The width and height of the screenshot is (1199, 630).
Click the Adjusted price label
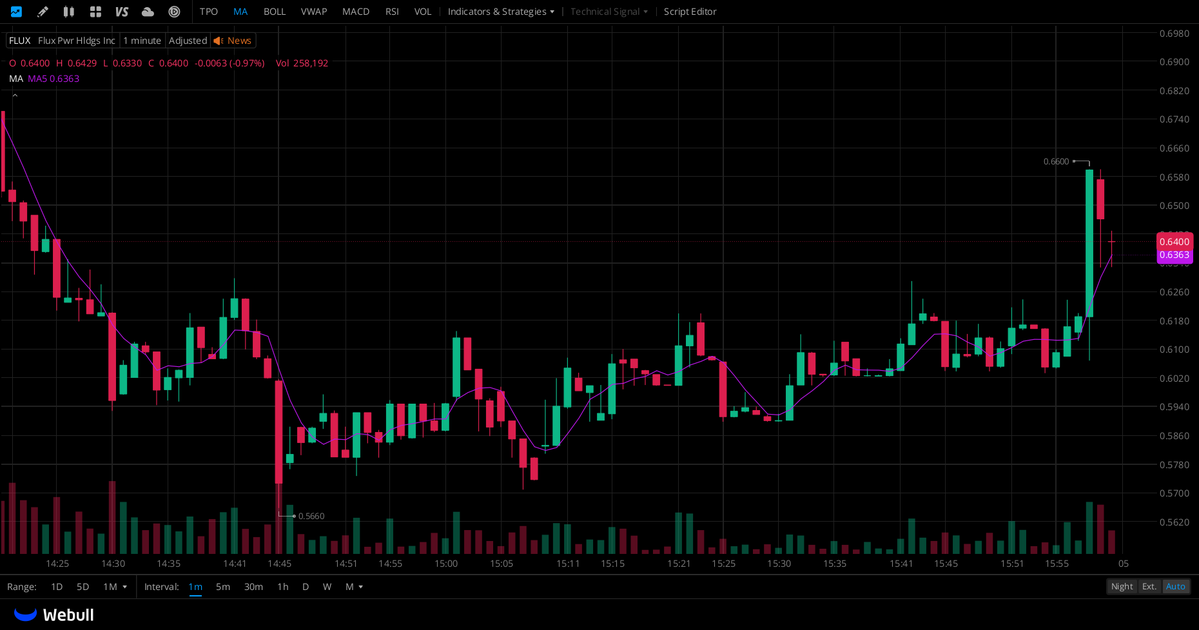pos(187,41)
